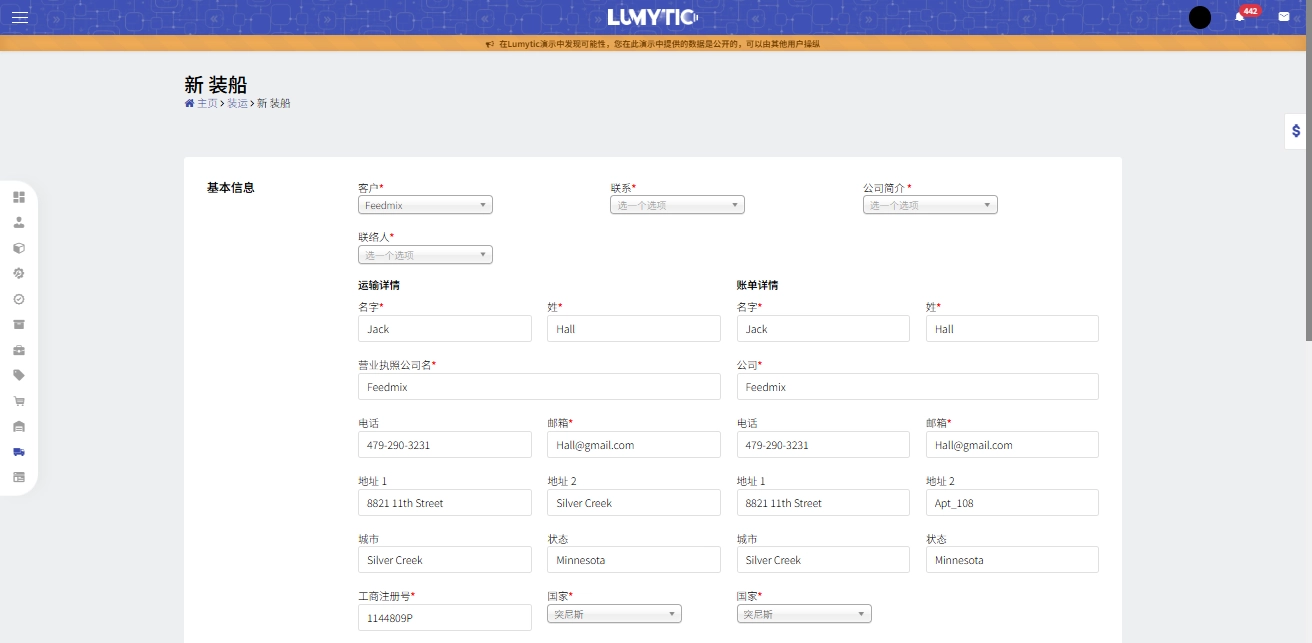Click the briefcase icon in sidebar
Image resolution: width=1312 pixels, height=643 pixels.
coord(19,350)
